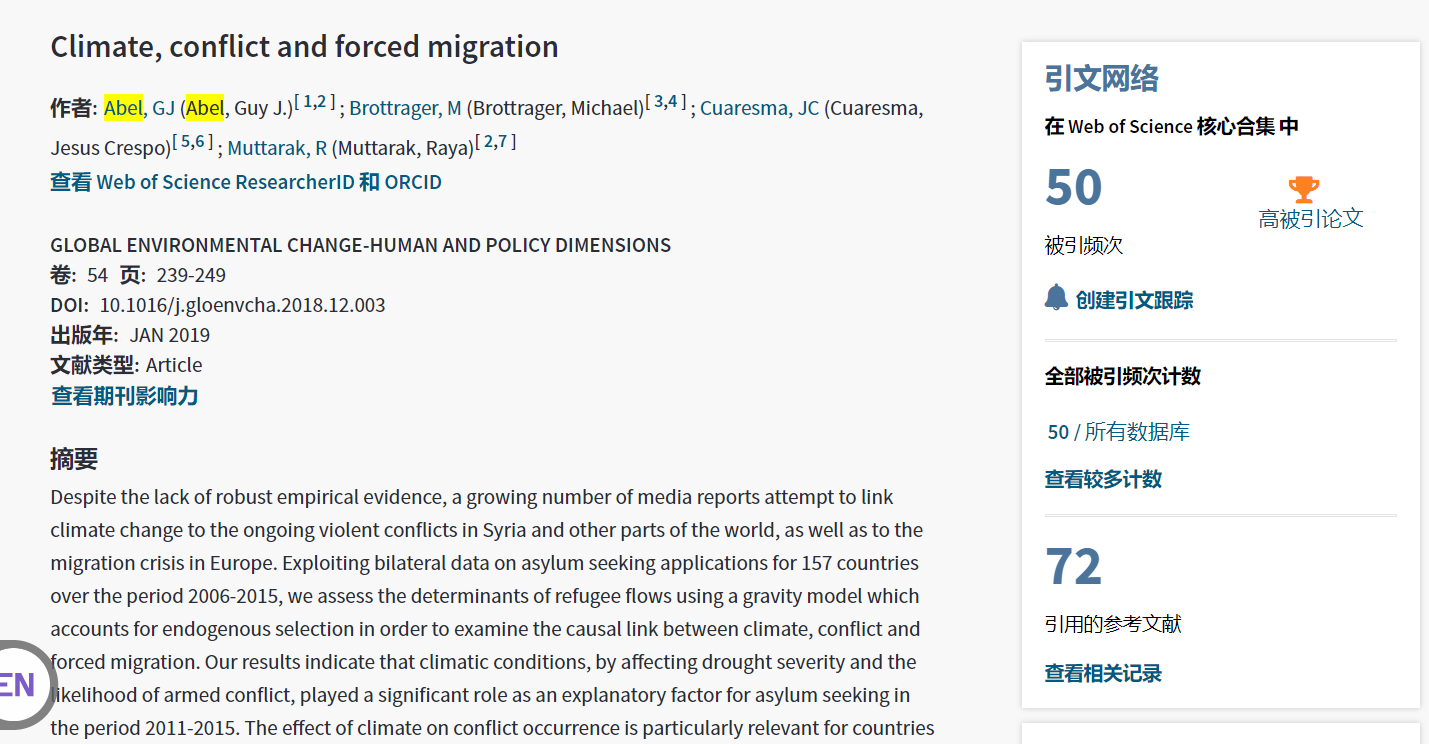Open author link Brottrager, M
1429x744 pixels.
405,108
